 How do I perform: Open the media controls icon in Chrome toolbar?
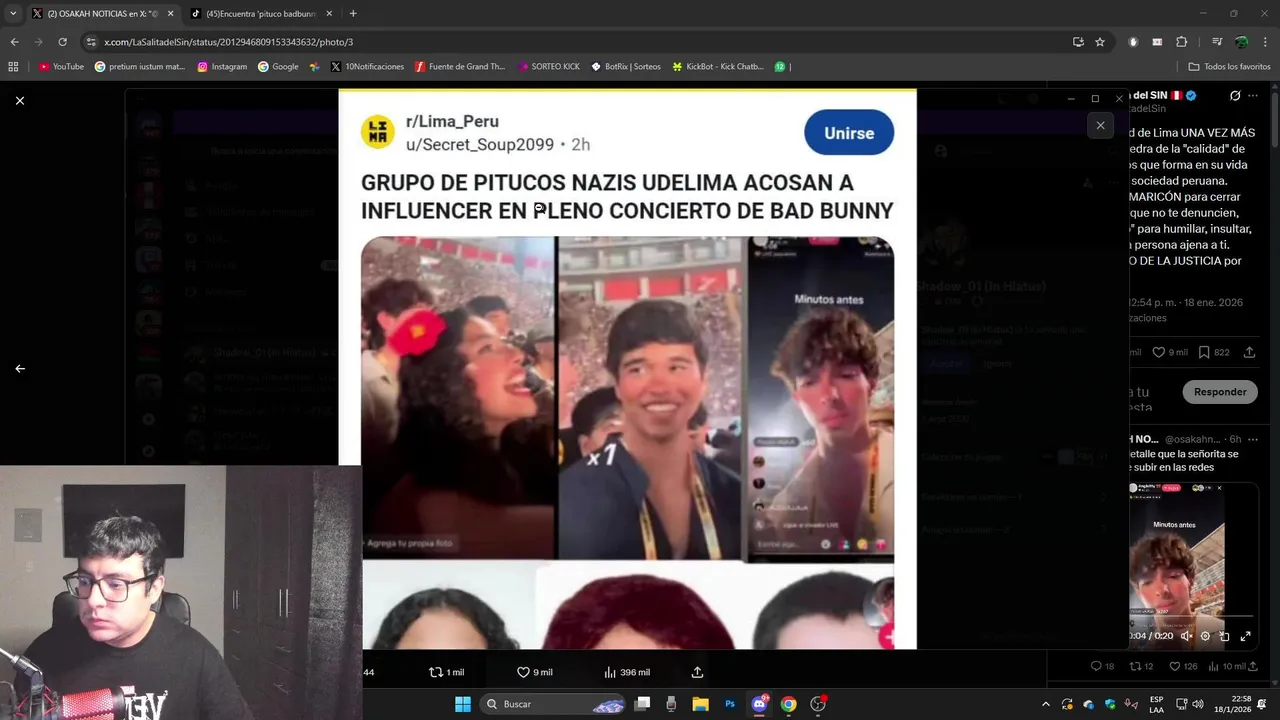tap(1217, 42)
